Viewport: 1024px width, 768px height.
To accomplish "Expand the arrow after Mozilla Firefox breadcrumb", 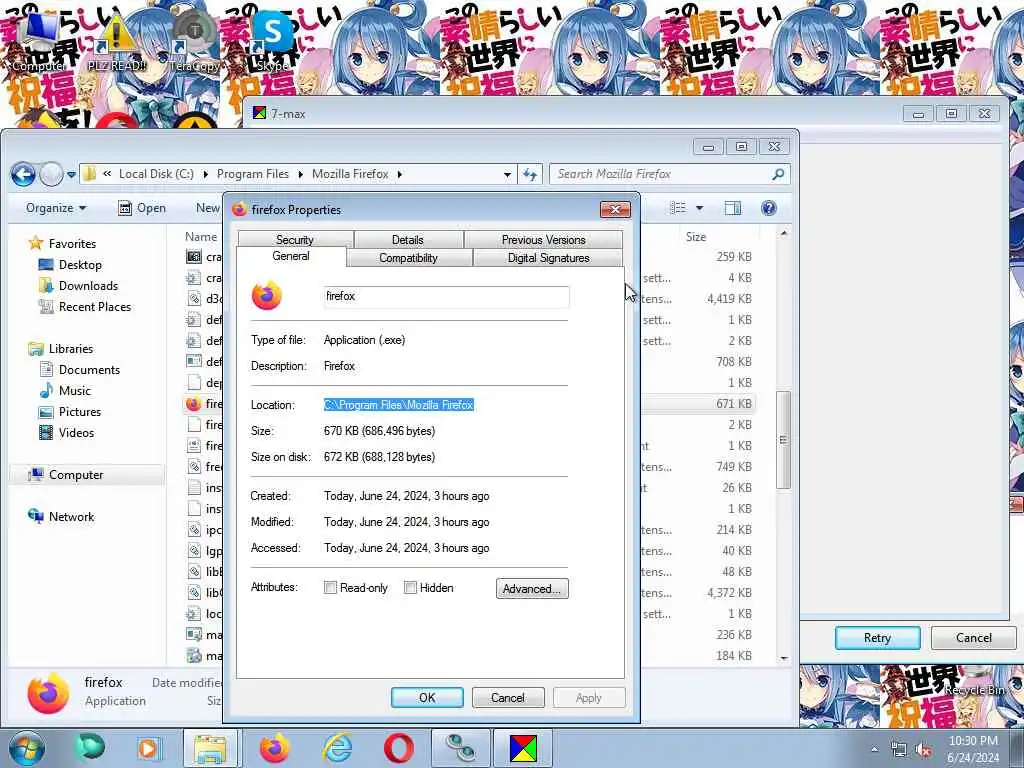I will [399, 174].
